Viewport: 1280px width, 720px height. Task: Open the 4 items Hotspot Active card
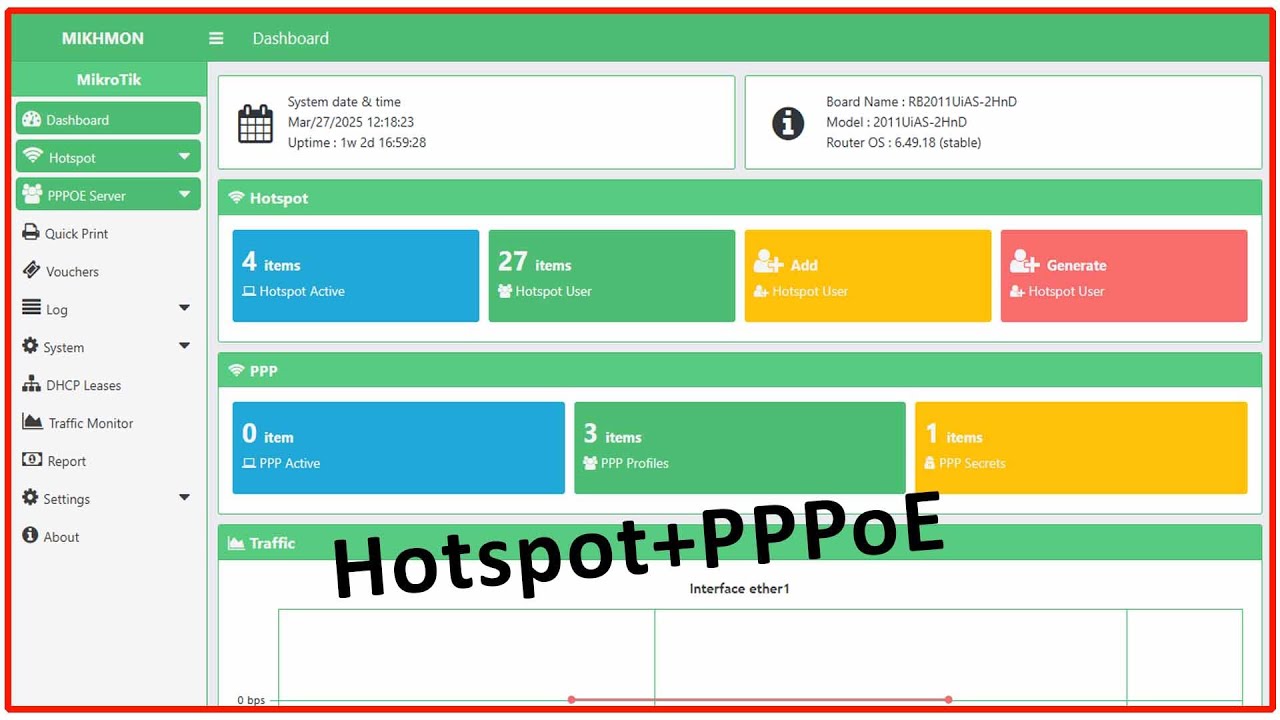tap(356, 276)
